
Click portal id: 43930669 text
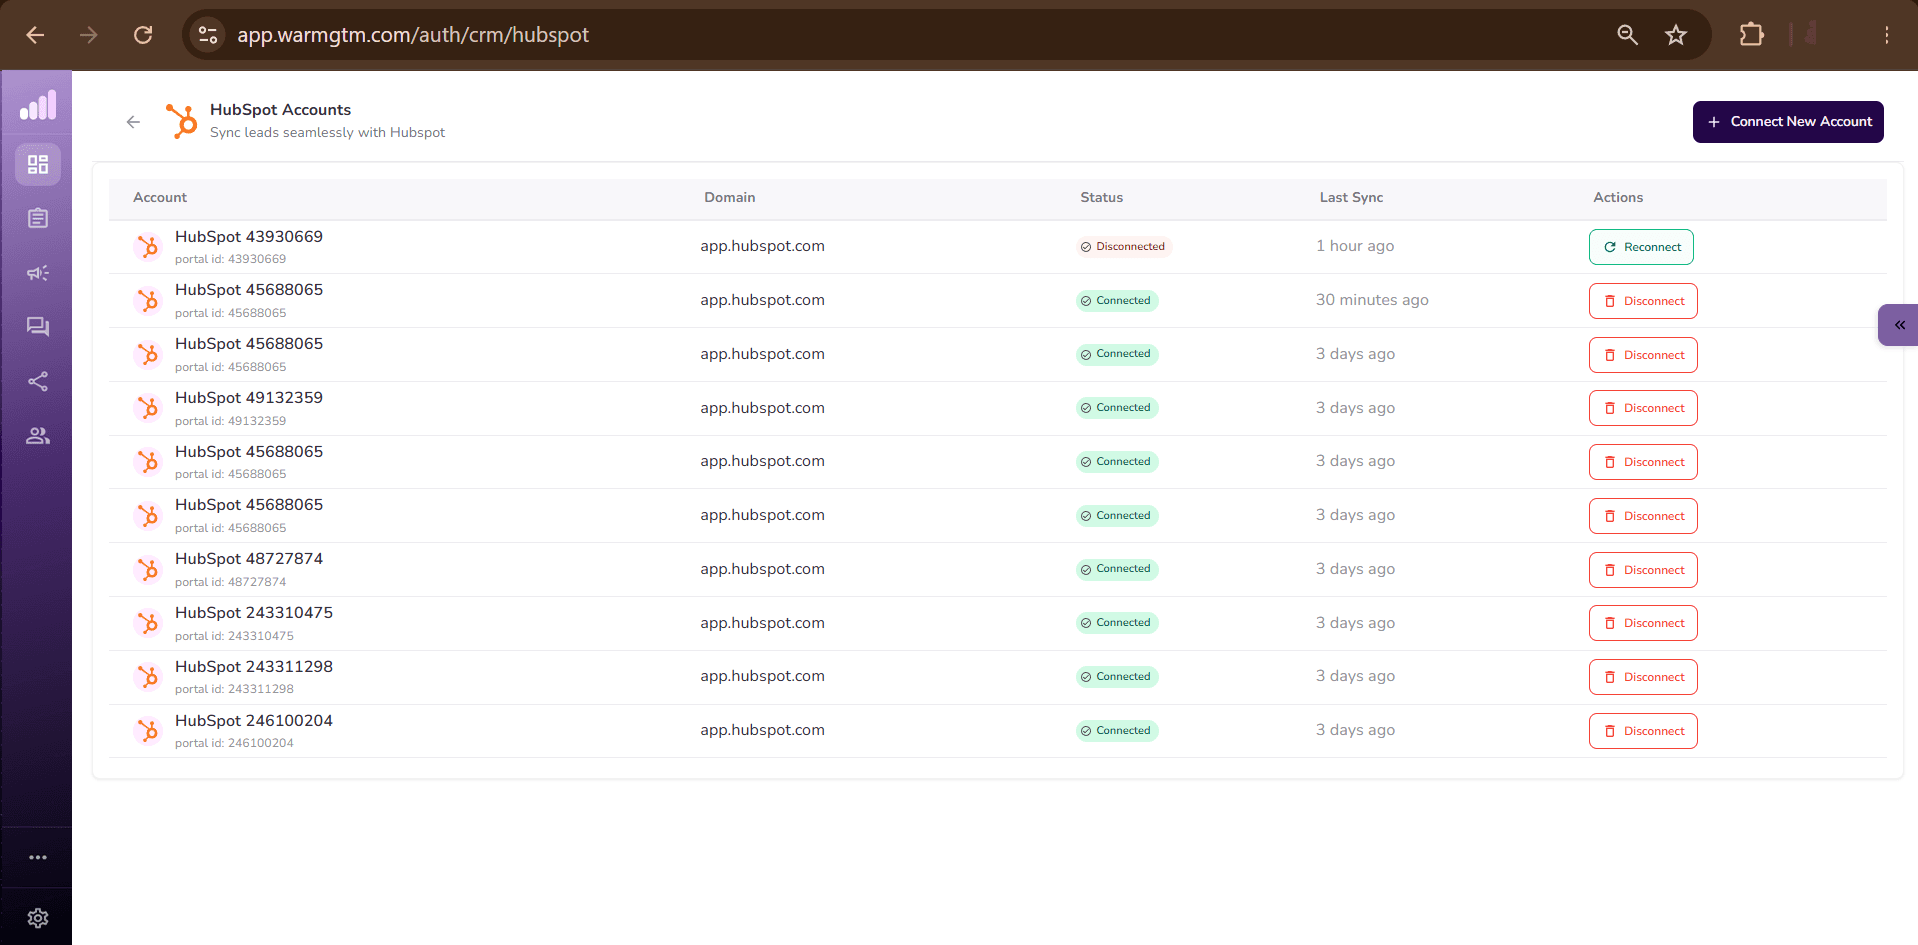coord(230,259)
